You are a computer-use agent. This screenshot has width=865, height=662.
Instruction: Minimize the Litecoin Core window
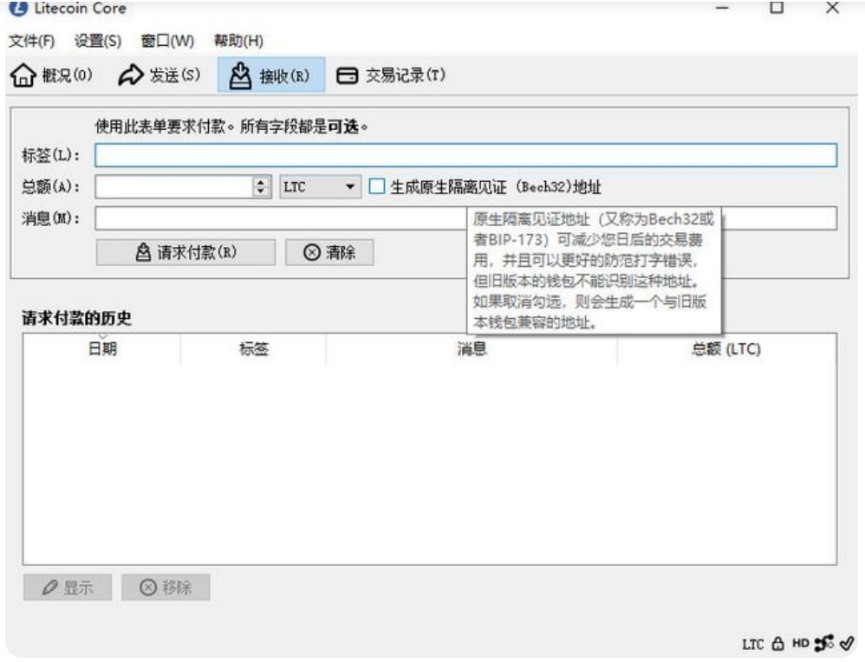pyautogui.click(x=722, y=8)
